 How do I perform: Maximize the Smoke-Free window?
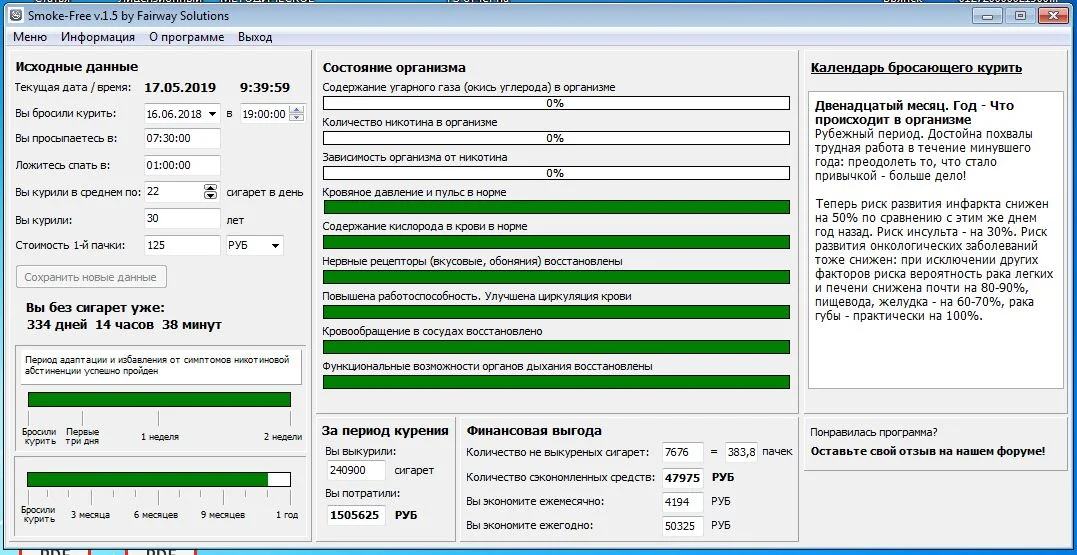(1020, 15)
